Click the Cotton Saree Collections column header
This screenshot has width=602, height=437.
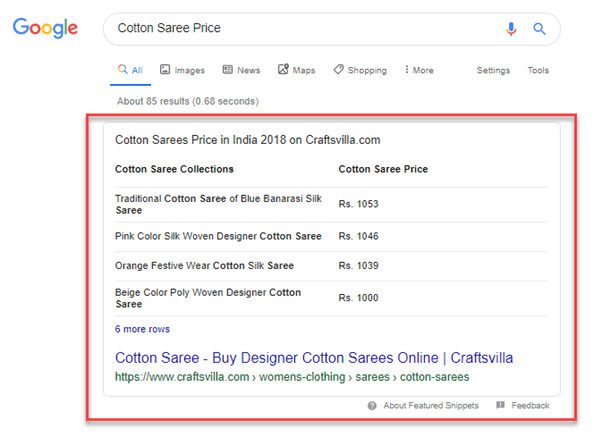pos(174,169)
